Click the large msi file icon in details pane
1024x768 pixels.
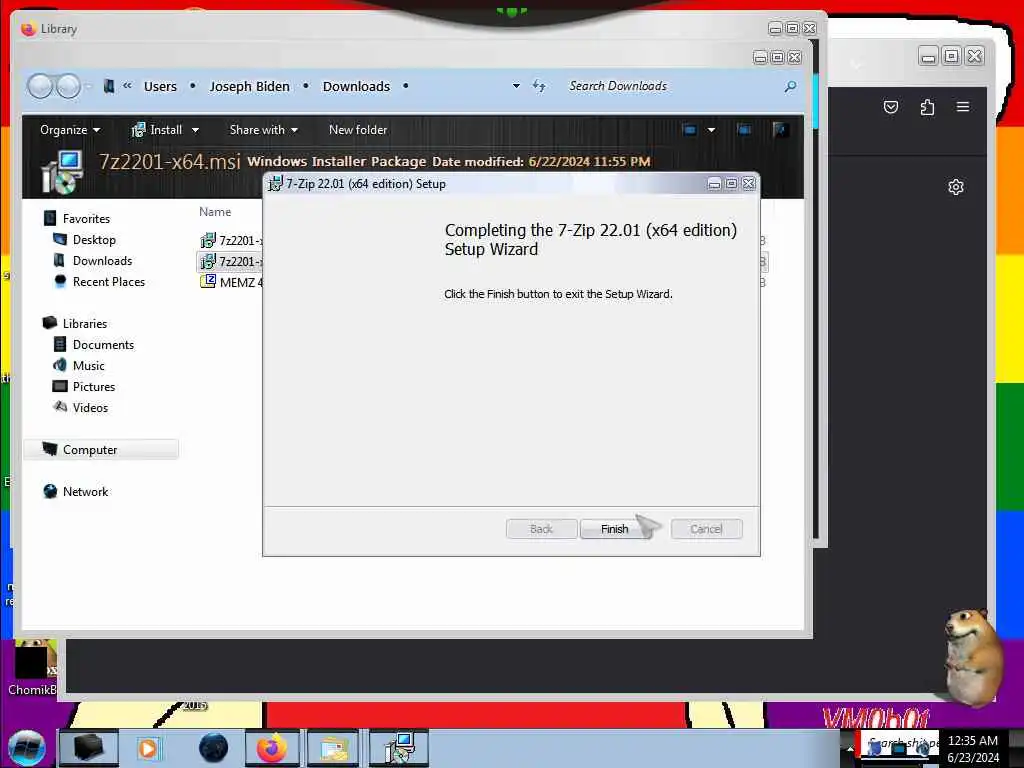click(x=62, y=172)
